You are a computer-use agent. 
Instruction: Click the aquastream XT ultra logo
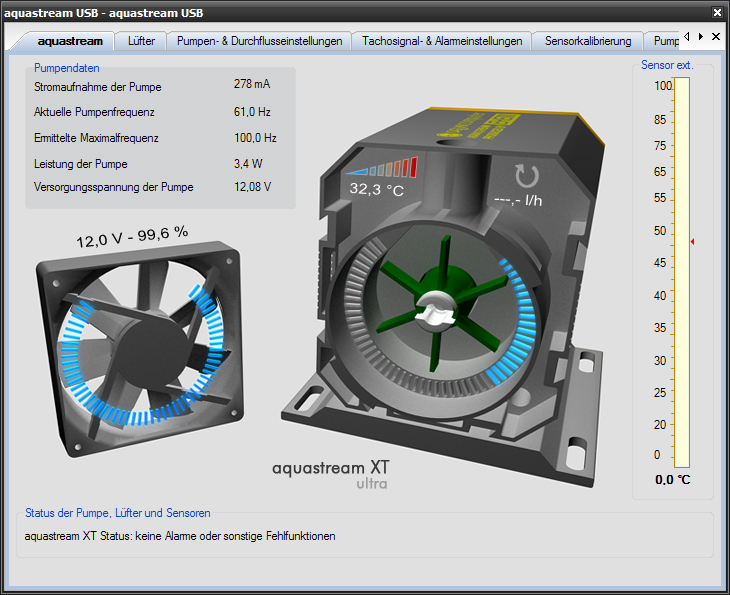tap(330, 473)
